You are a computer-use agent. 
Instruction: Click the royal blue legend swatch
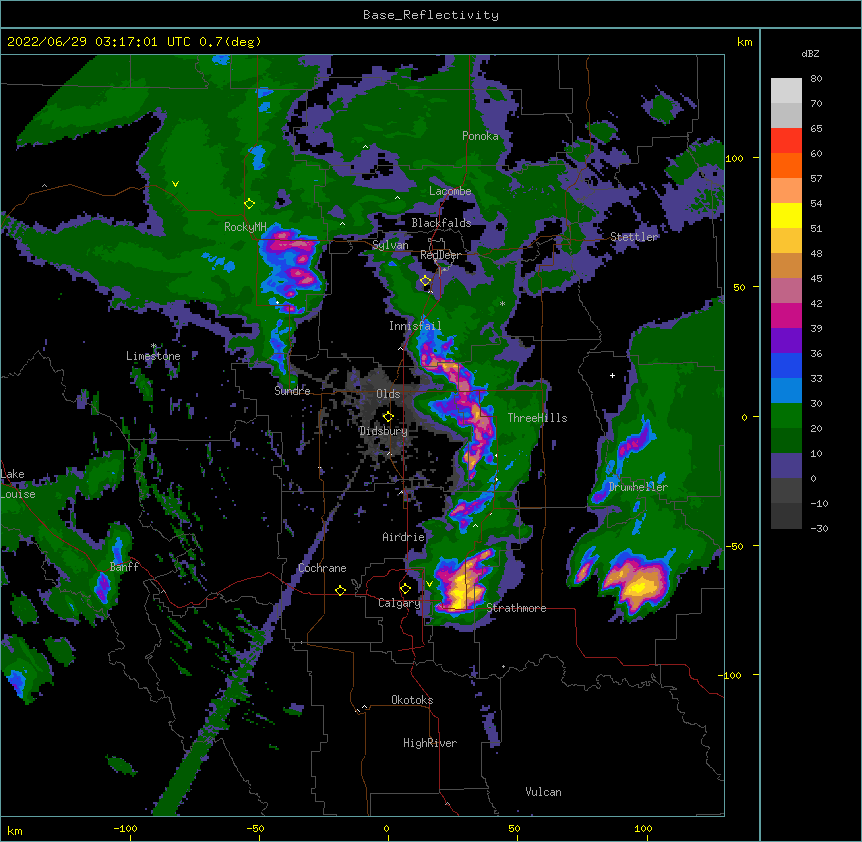(x=786, y=365)
